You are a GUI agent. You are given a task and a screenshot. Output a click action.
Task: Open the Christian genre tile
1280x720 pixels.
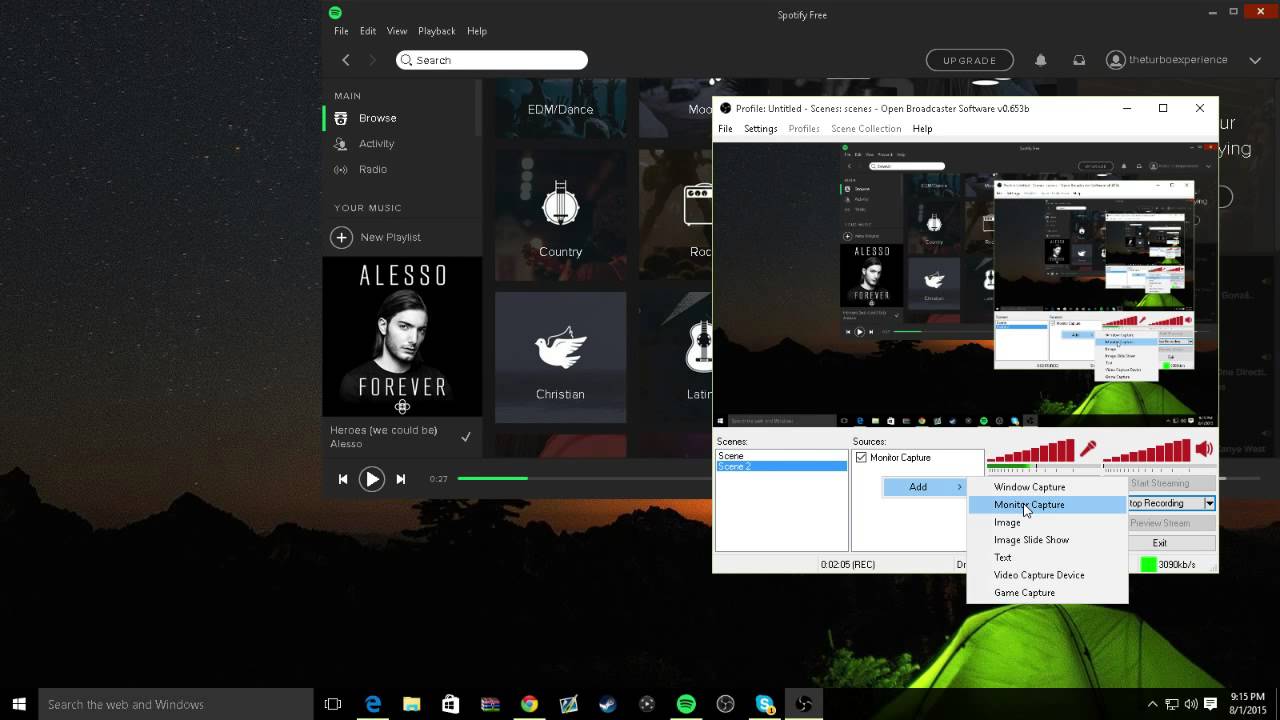[x=560, y=357]
